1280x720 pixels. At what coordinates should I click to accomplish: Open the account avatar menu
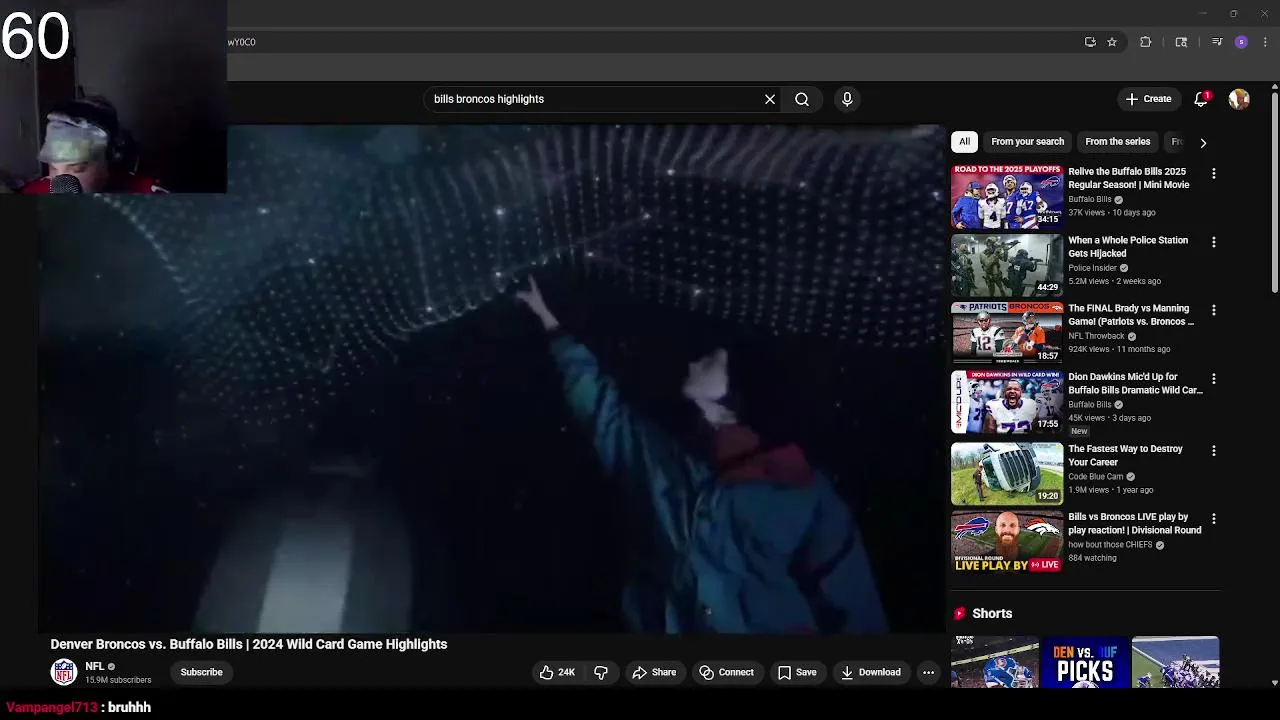[x=1239, y=99]
